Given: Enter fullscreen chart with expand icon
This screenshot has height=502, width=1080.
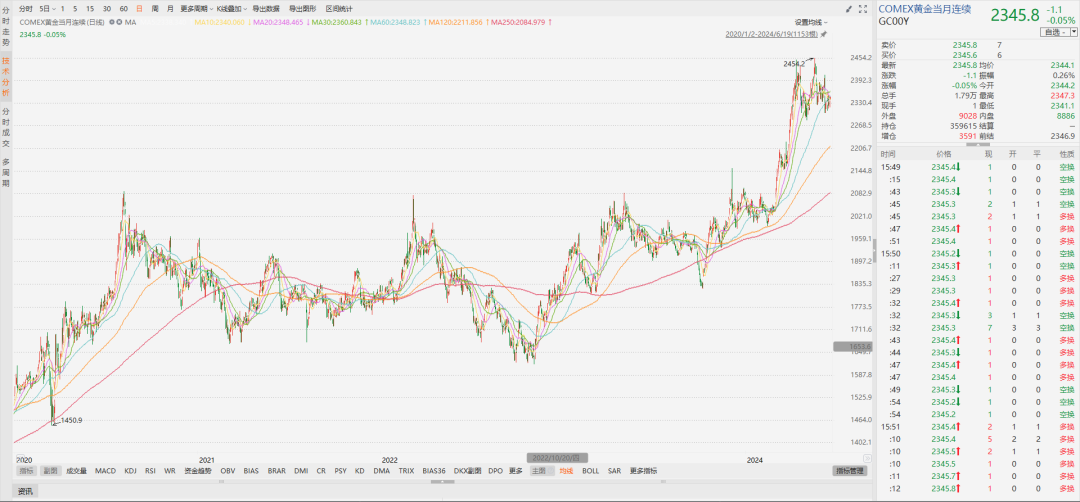Looking at the screenshot, I should coord(863,8).
